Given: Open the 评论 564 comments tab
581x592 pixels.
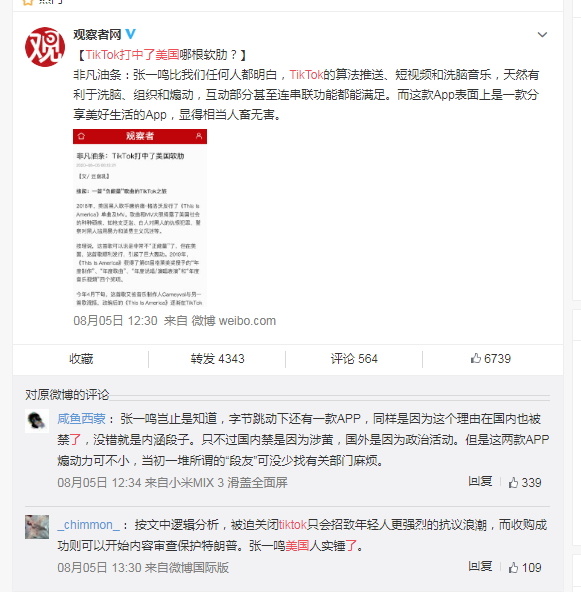Looking at the screenshot, I should tap(354, 359).
